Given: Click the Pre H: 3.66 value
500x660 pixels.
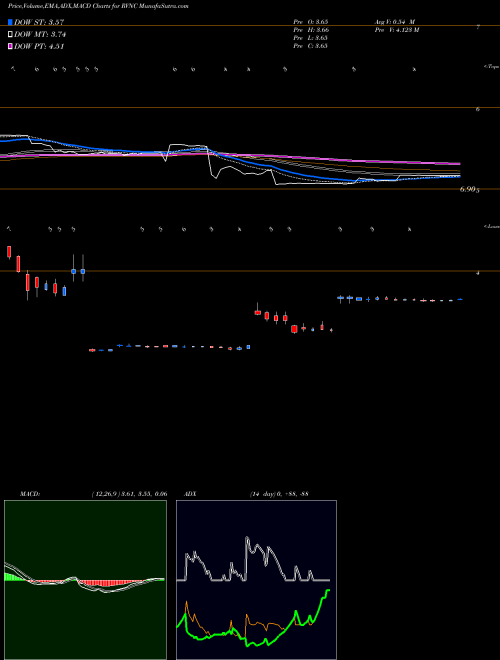Looking at the screenshot, I should 311,30.
